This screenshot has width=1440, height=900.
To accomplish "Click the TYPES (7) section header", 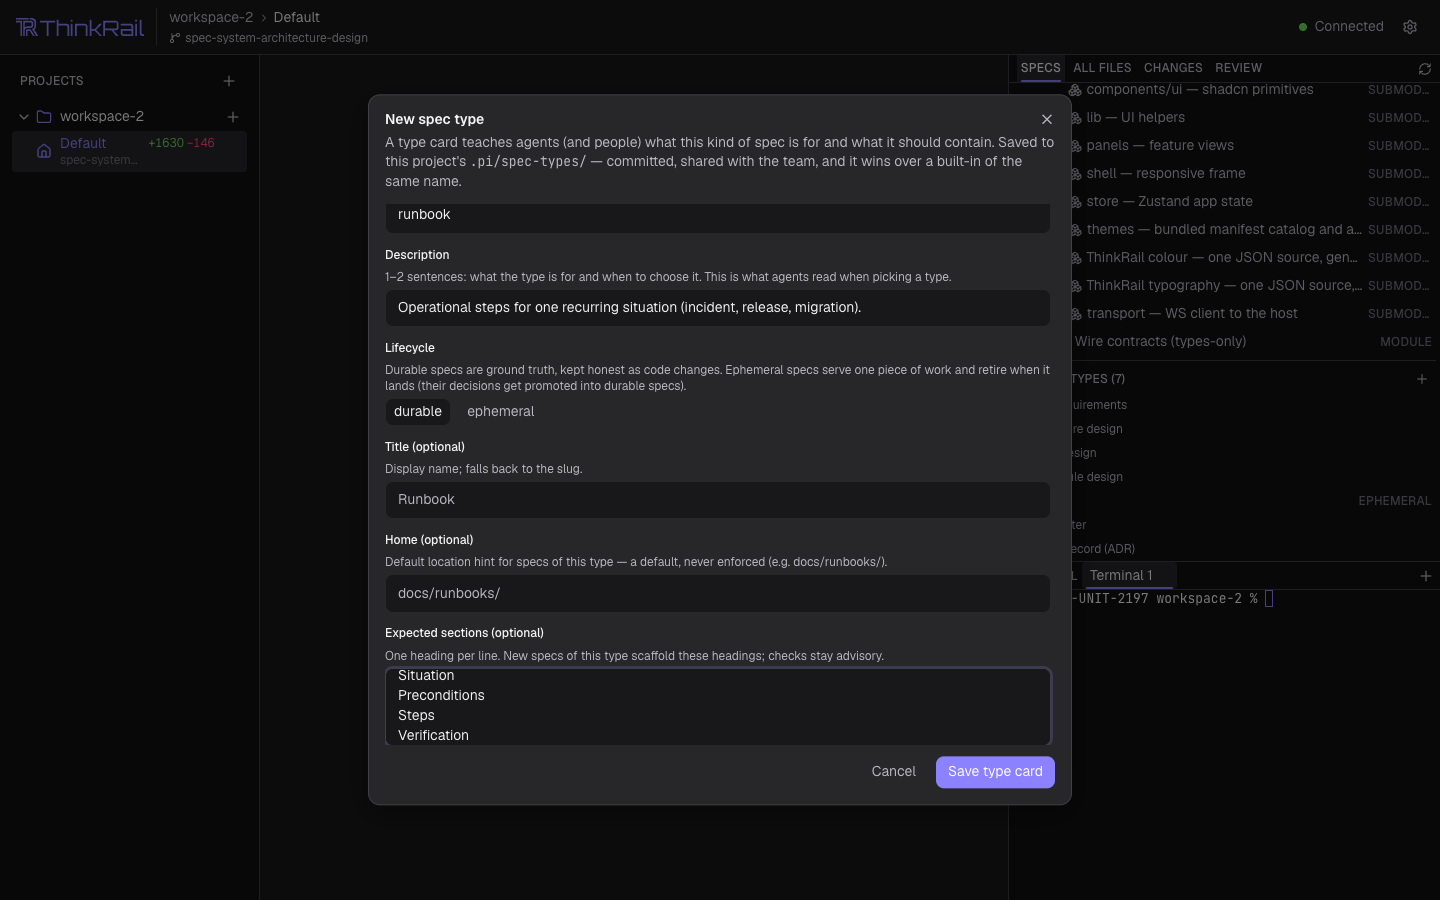I will click(1098, 379).
